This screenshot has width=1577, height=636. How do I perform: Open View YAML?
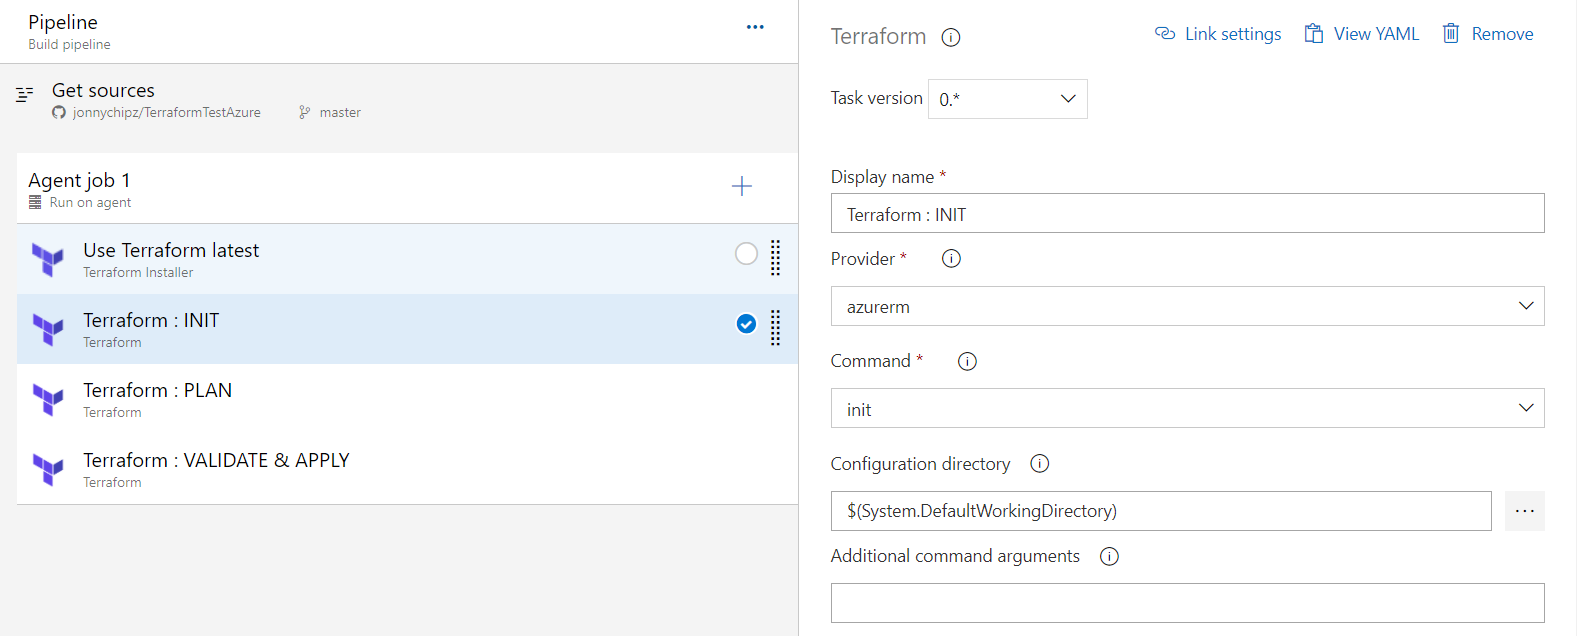pyautogui.click(x=1361, y=34)
